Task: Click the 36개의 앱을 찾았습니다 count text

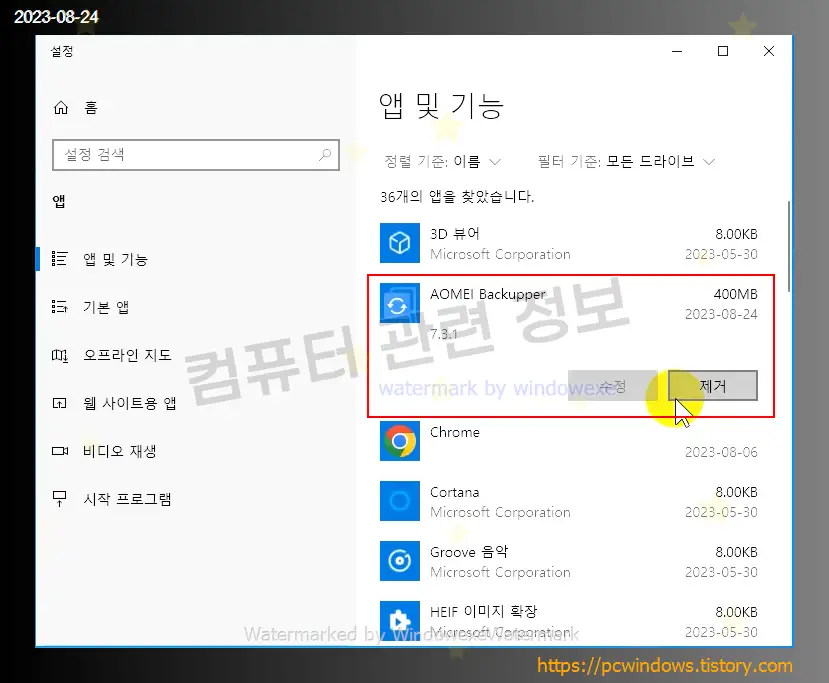Action: point(457,197)
